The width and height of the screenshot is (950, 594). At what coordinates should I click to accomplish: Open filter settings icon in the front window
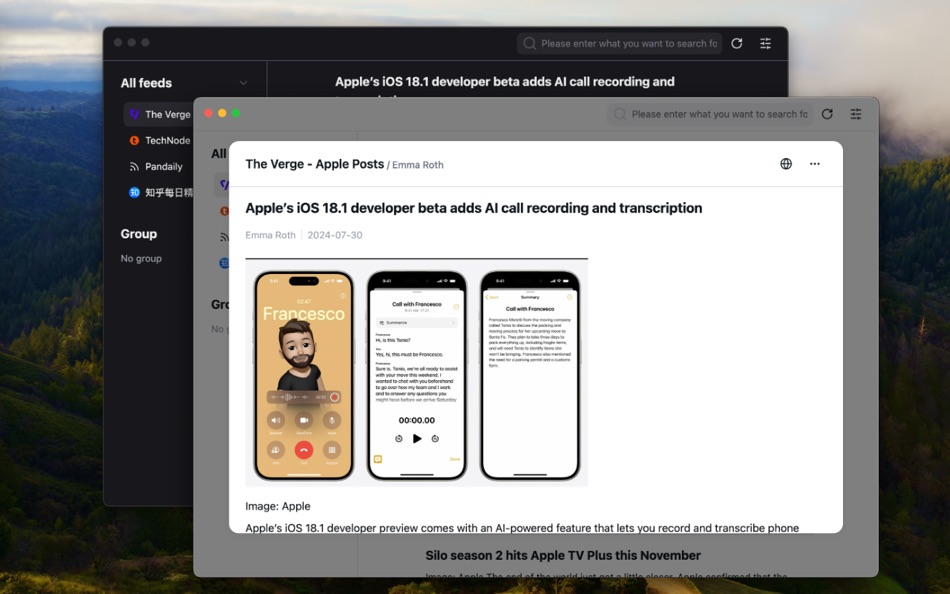coord(855,114)
